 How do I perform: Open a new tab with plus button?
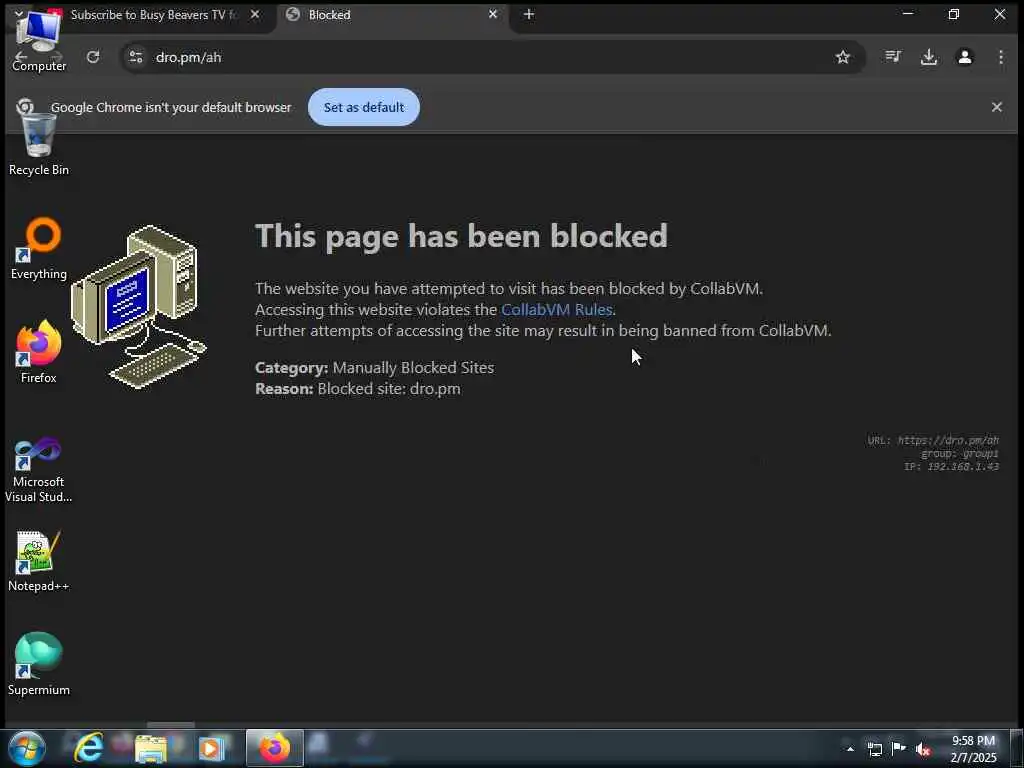529,14
